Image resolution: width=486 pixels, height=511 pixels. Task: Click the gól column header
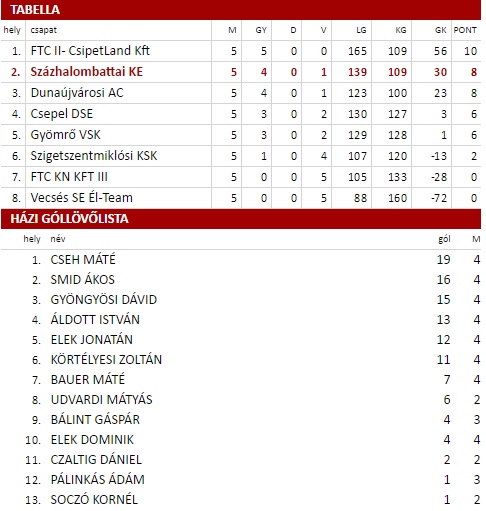444,239
